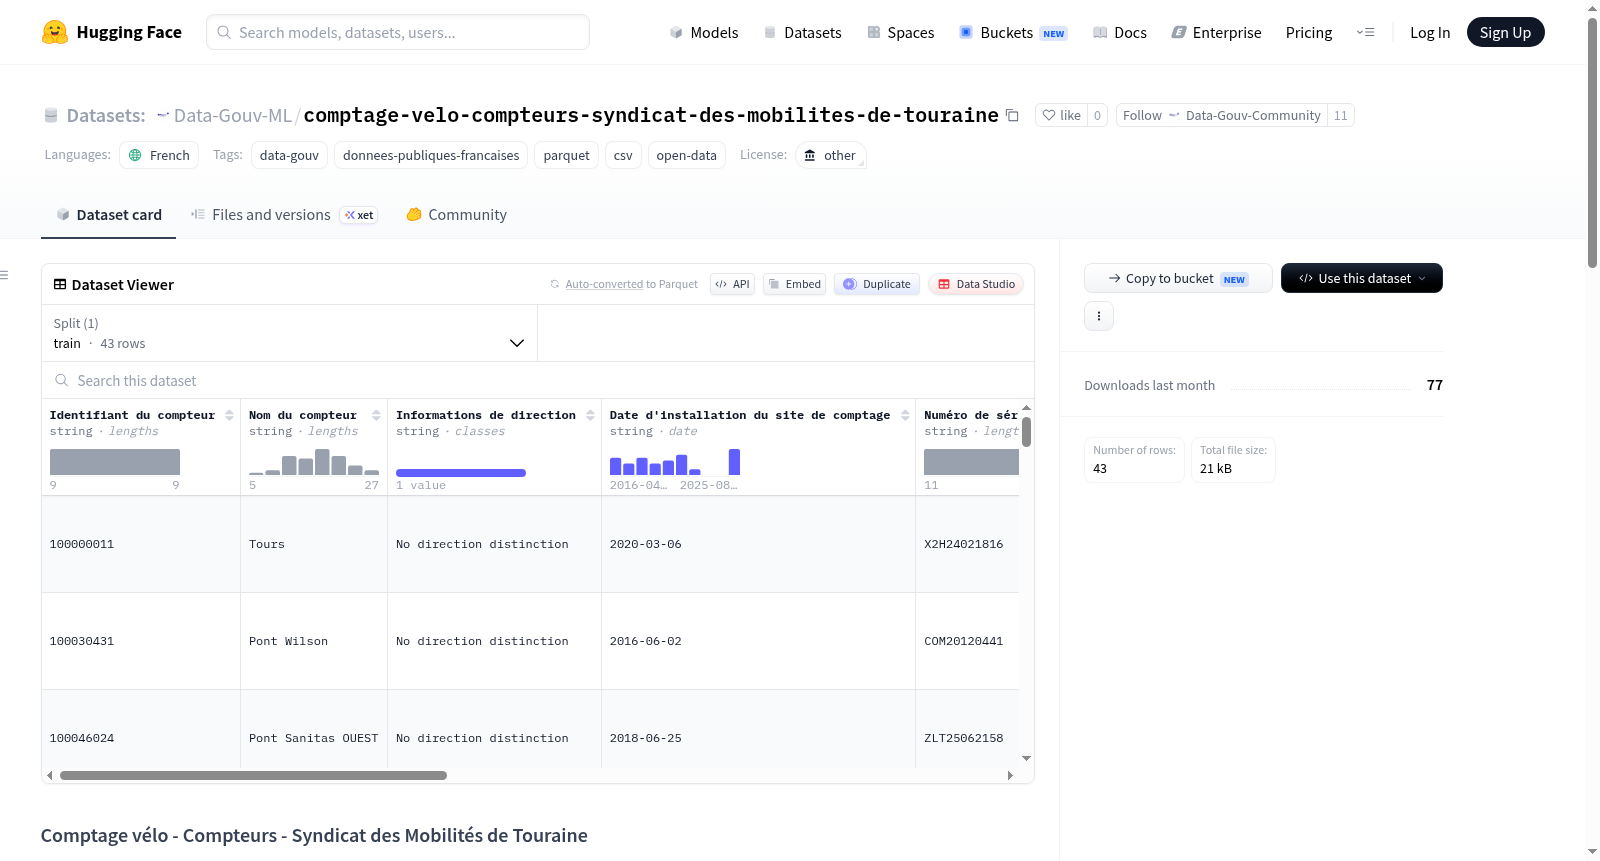Viewport: 1600px width, 861px height.
Task: Click the parquet tag
Action: pyautogui.click(x=566, y=155)
